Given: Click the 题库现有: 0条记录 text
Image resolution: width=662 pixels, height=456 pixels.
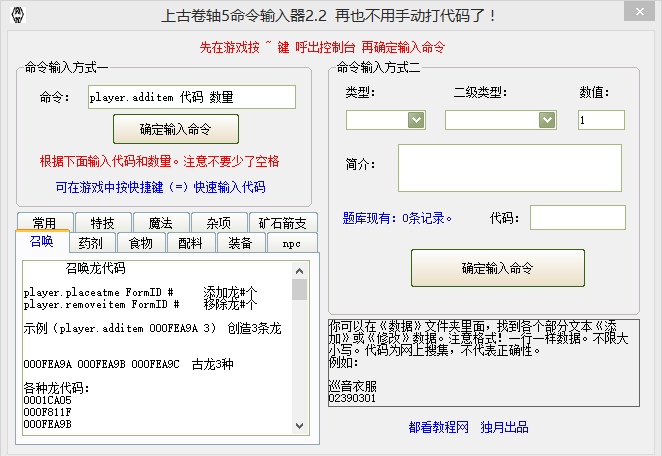Looking at the screenshot, I should [397, 218].
